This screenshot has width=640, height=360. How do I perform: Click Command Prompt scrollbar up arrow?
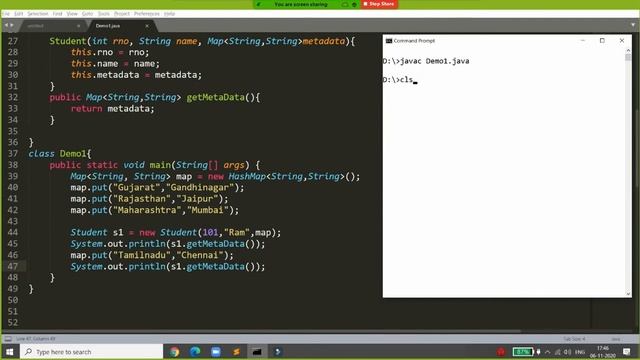(x=628, y=50)
